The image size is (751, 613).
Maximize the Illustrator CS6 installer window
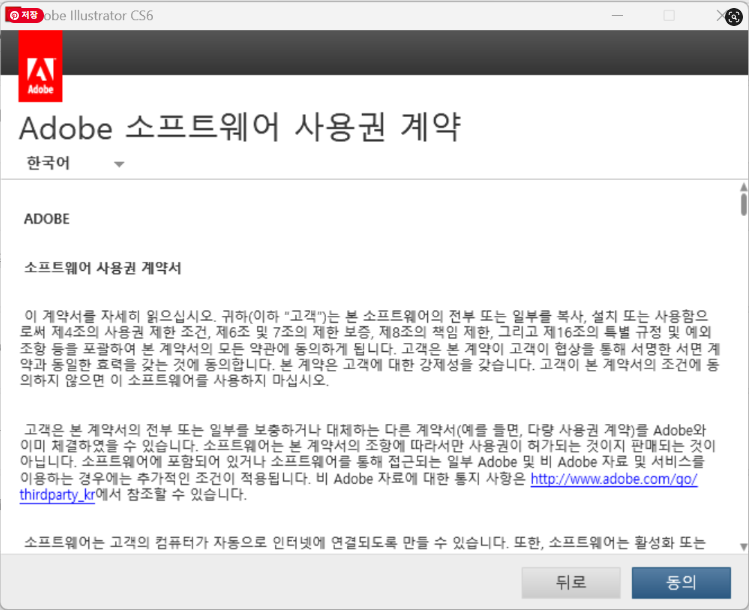670,16
